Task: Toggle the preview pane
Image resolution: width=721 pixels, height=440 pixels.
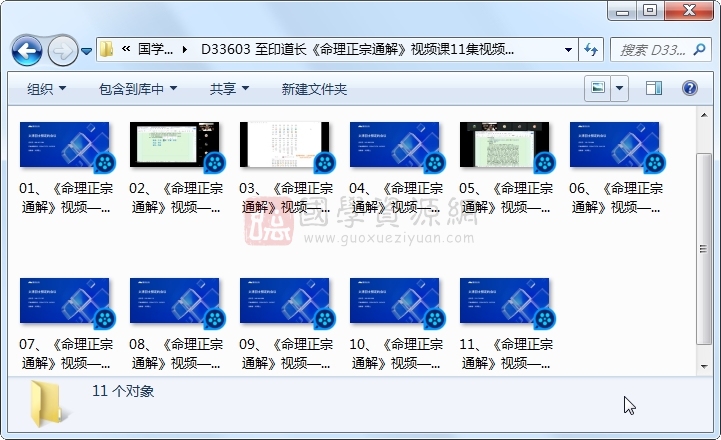Action: [654, 87]
